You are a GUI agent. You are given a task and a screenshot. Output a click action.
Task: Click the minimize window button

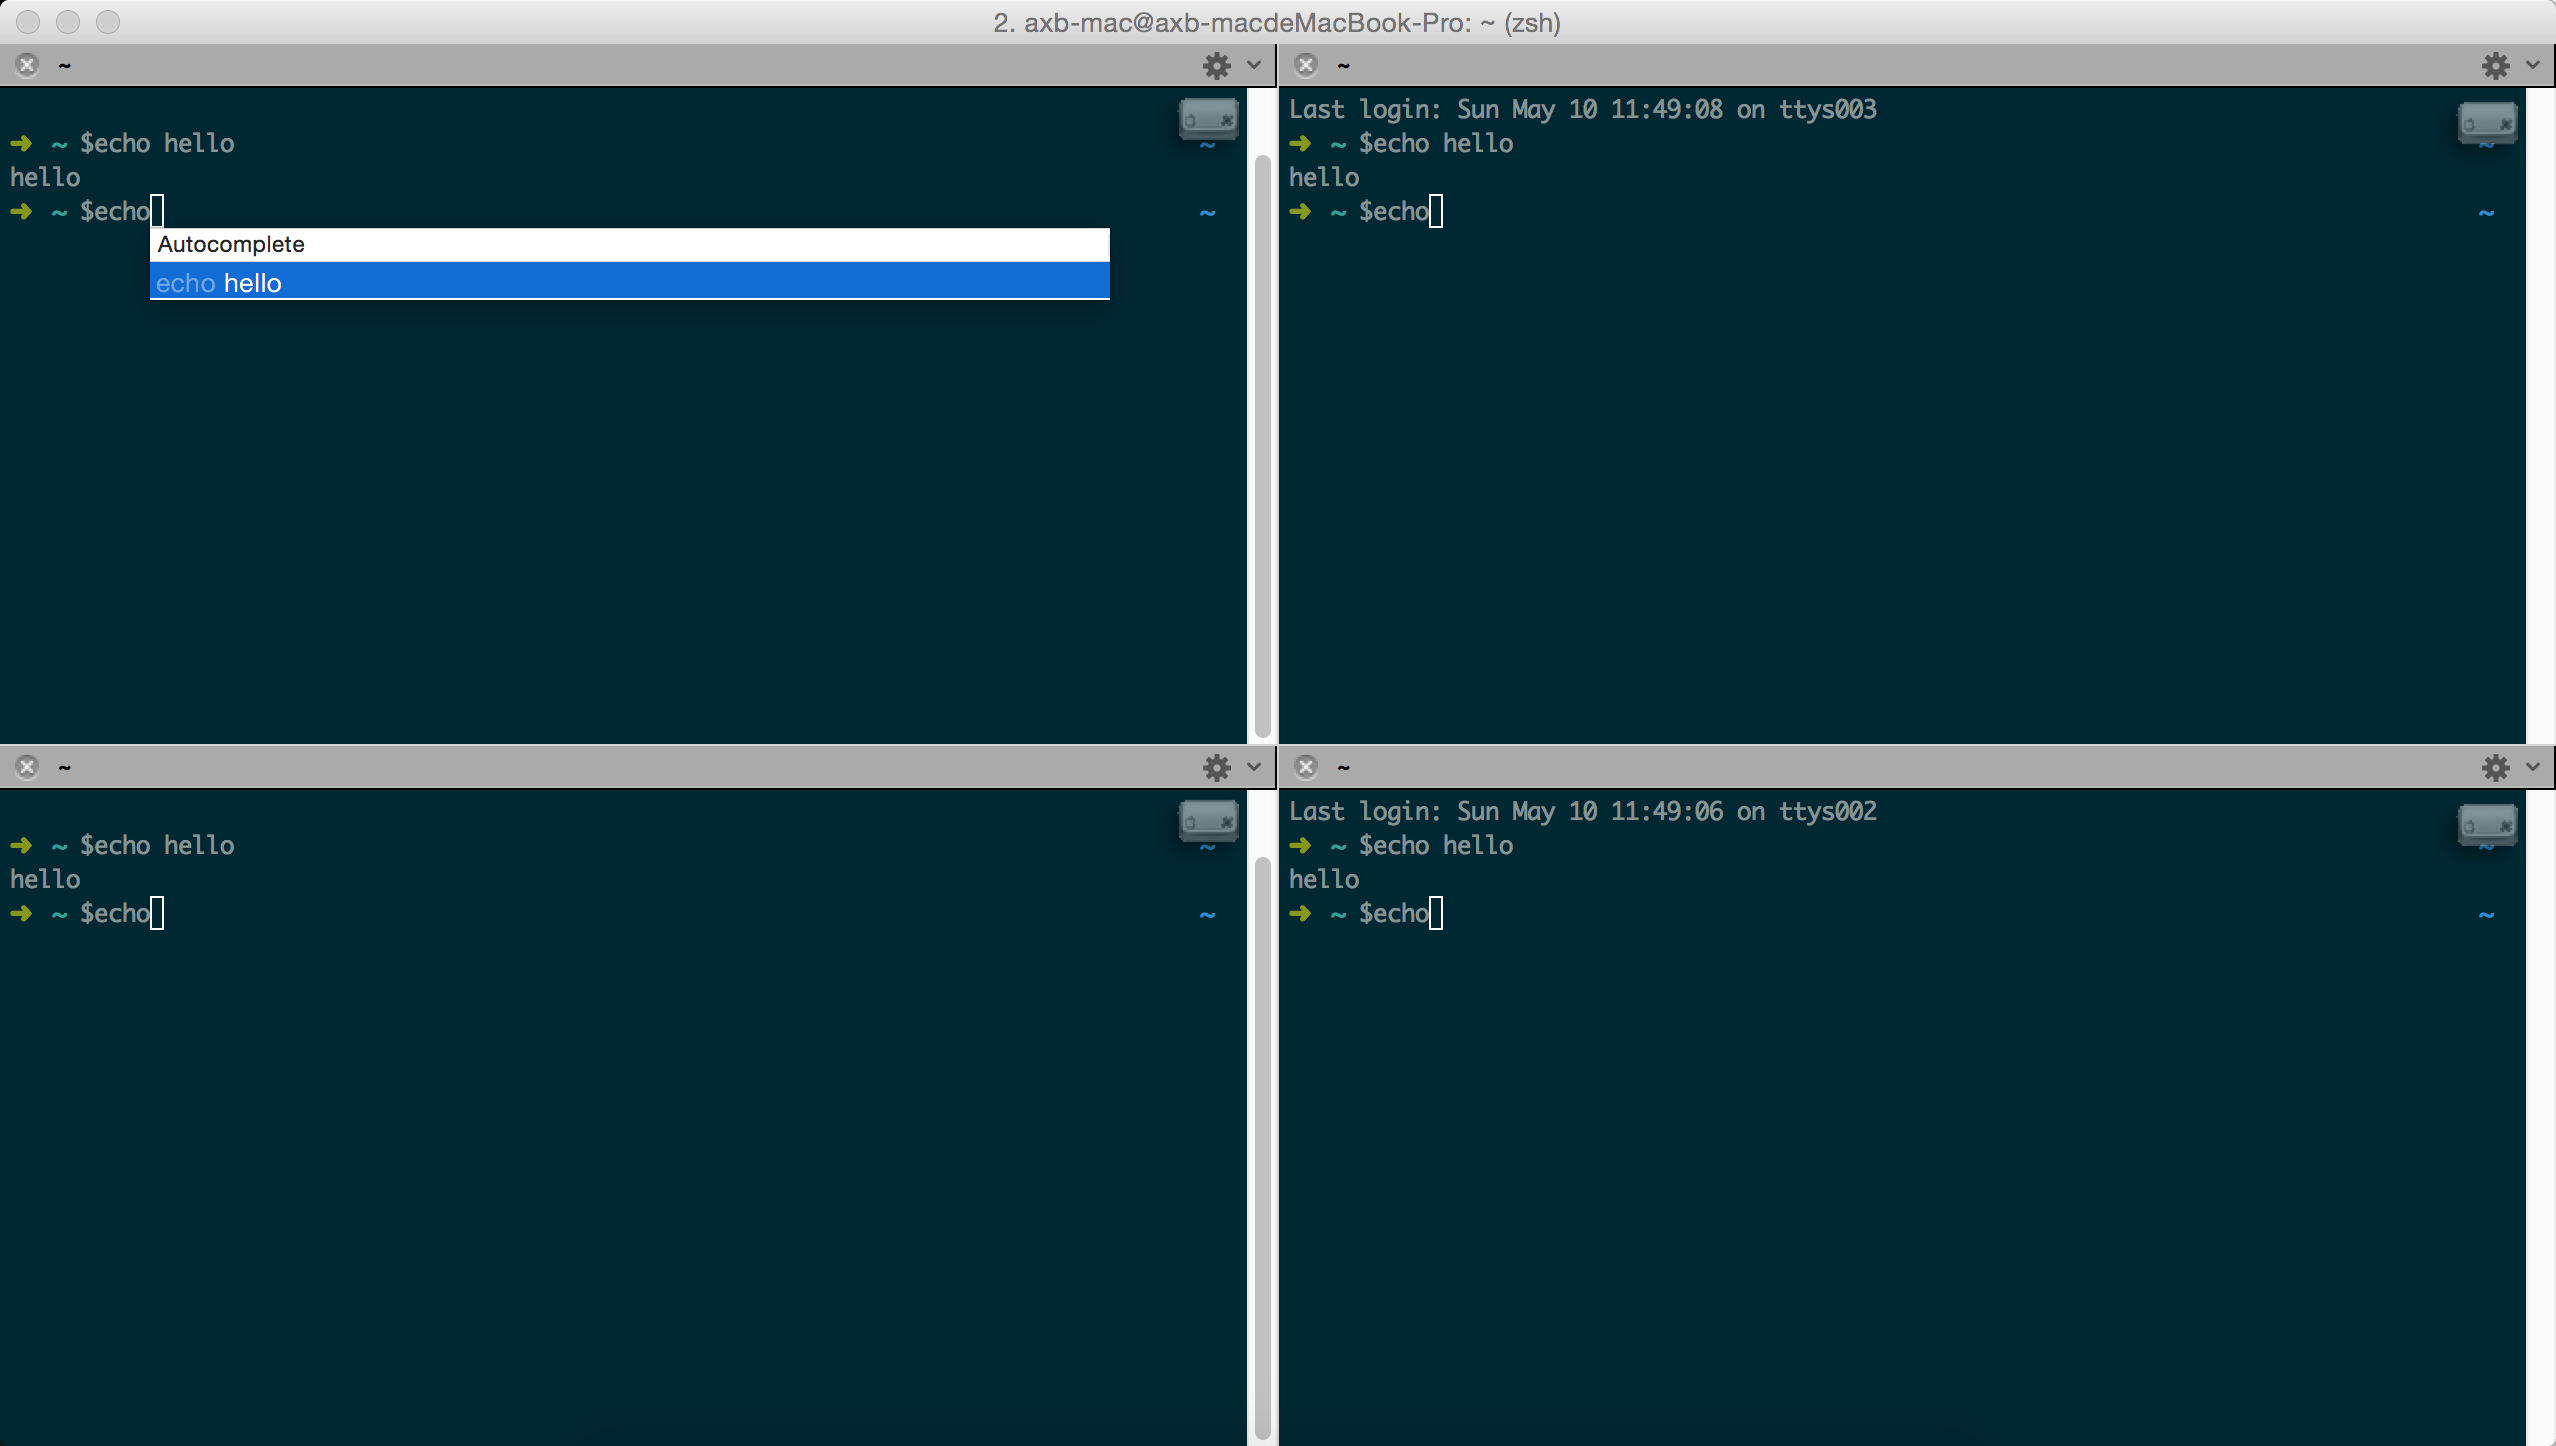click(68, 22)
